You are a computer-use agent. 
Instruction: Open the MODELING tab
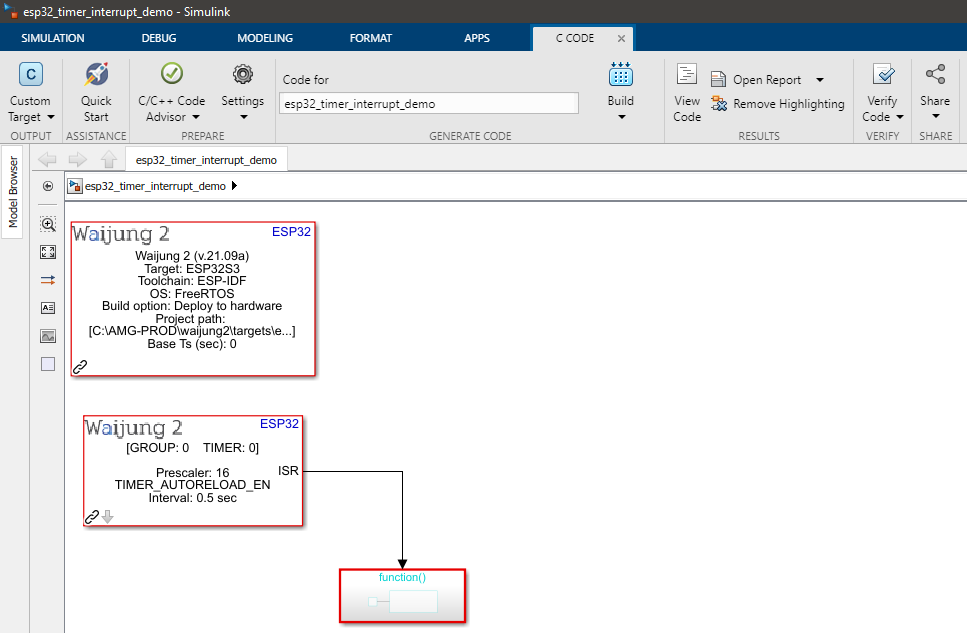pos(265,38)
